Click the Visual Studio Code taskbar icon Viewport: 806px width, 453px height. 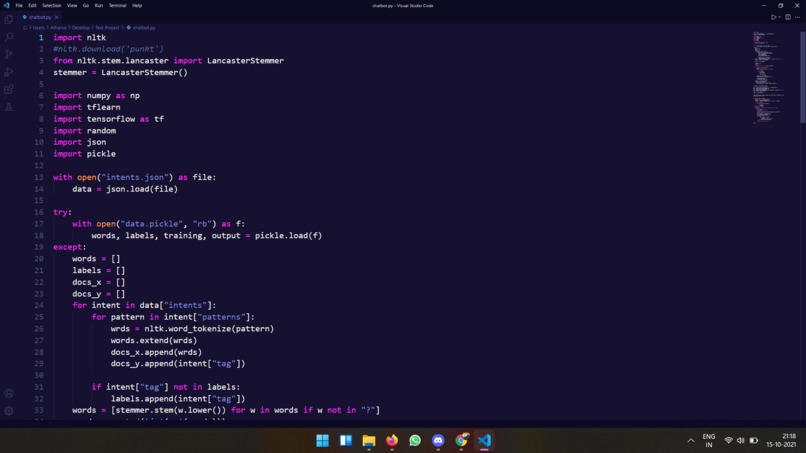point(484,441)
